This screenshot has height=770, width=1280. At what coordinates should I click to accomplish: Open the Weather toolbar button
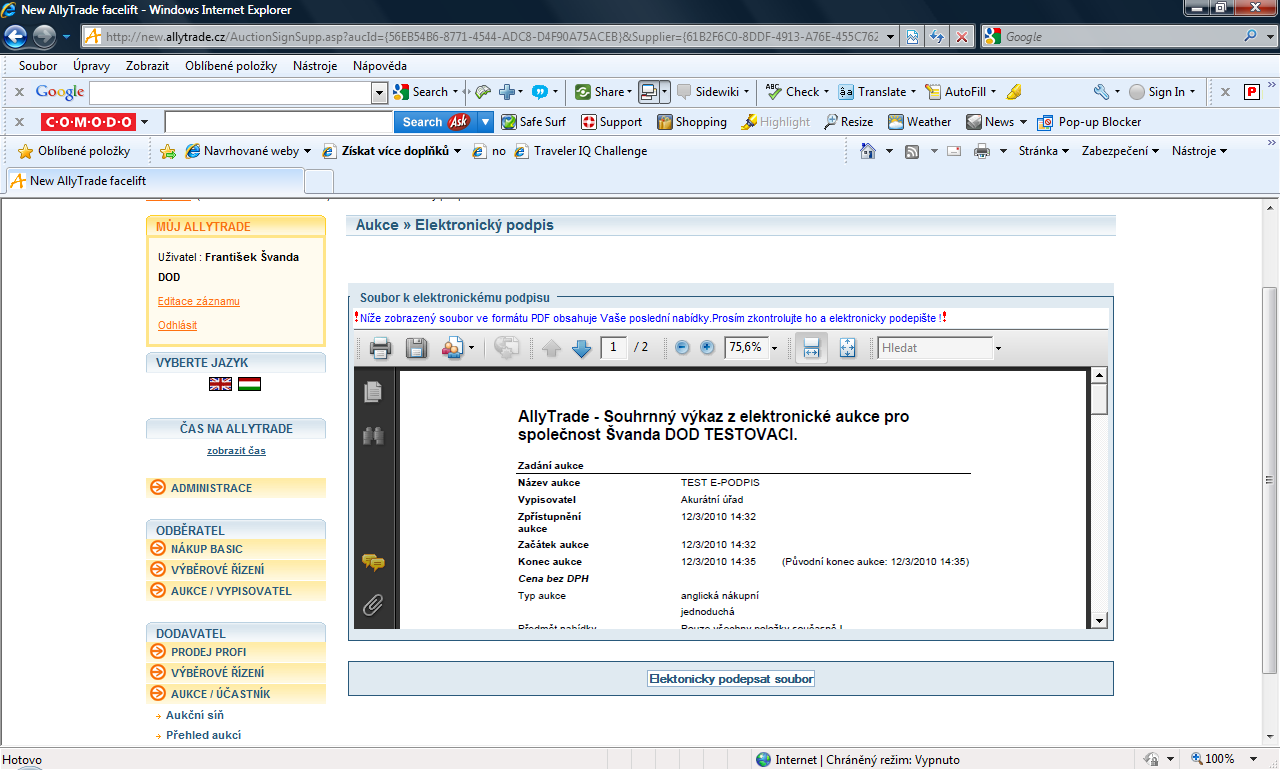click(x=920, y=122)
